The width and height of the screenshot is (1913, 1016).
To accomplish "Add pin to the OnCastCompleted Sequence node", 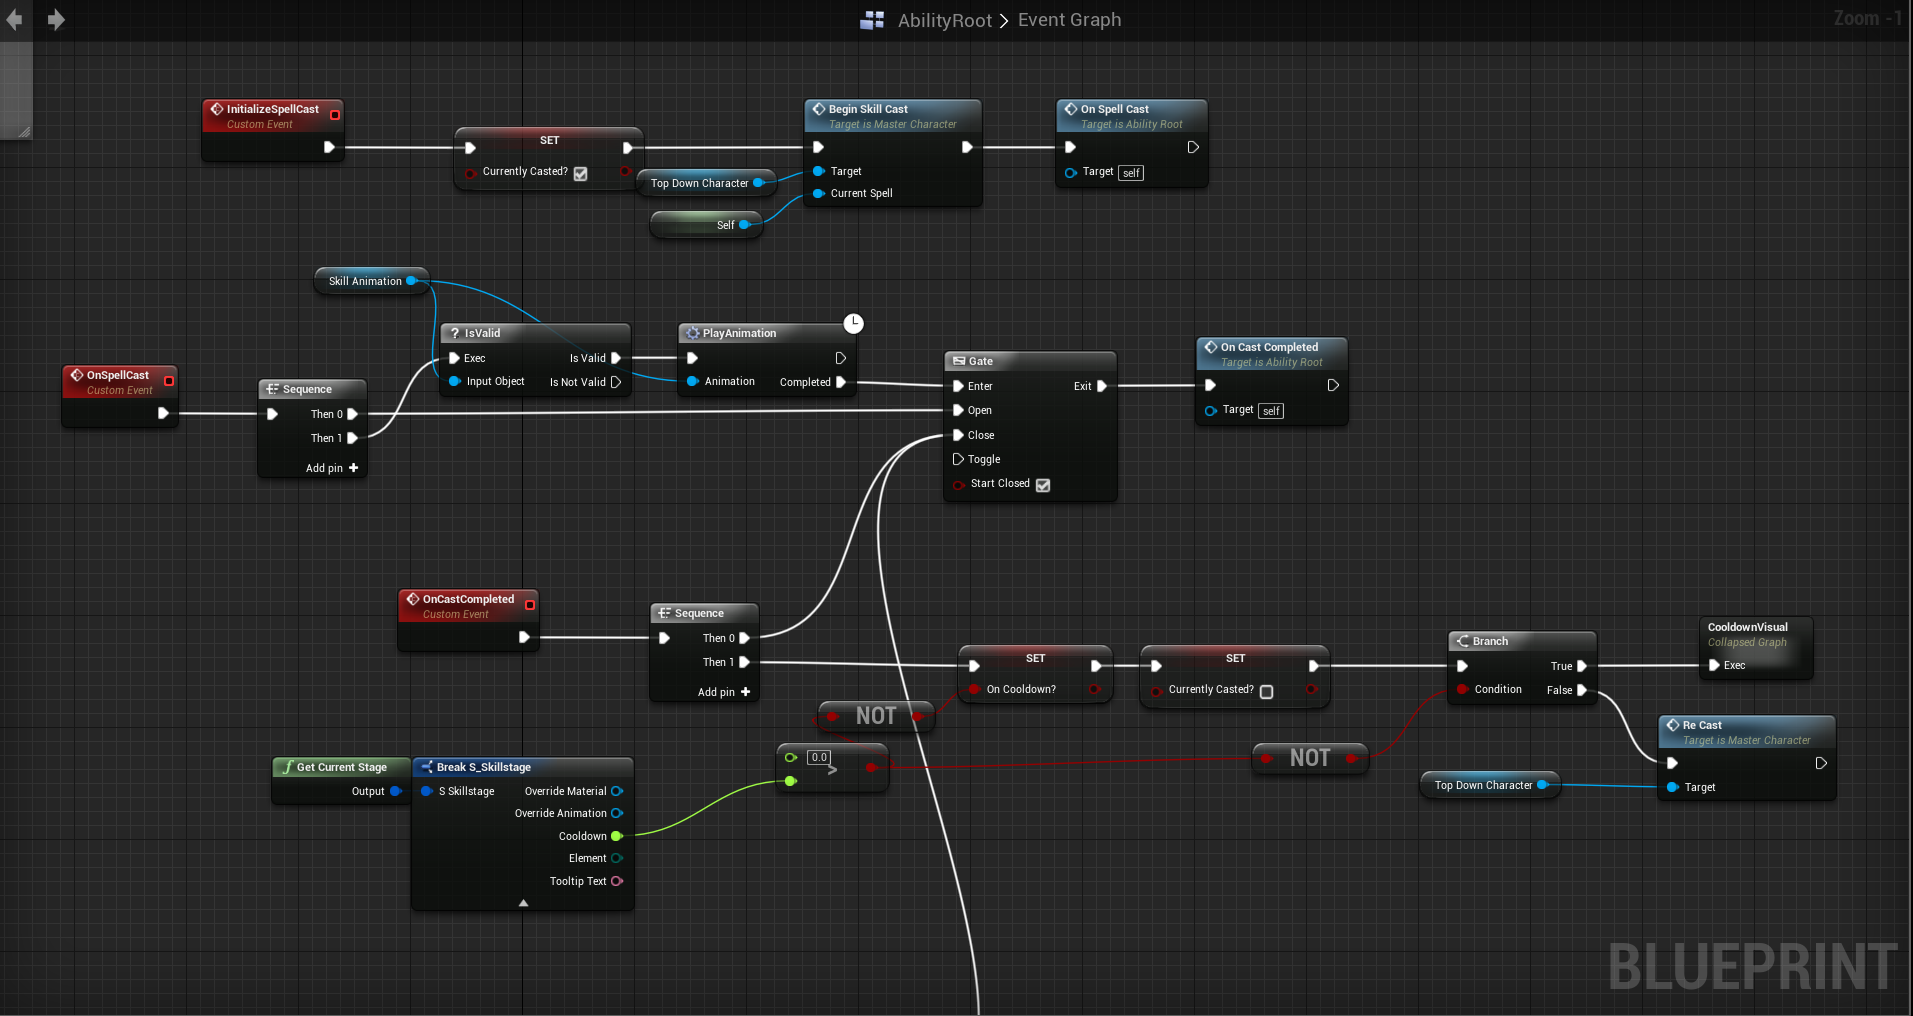I will click(745, 692).
